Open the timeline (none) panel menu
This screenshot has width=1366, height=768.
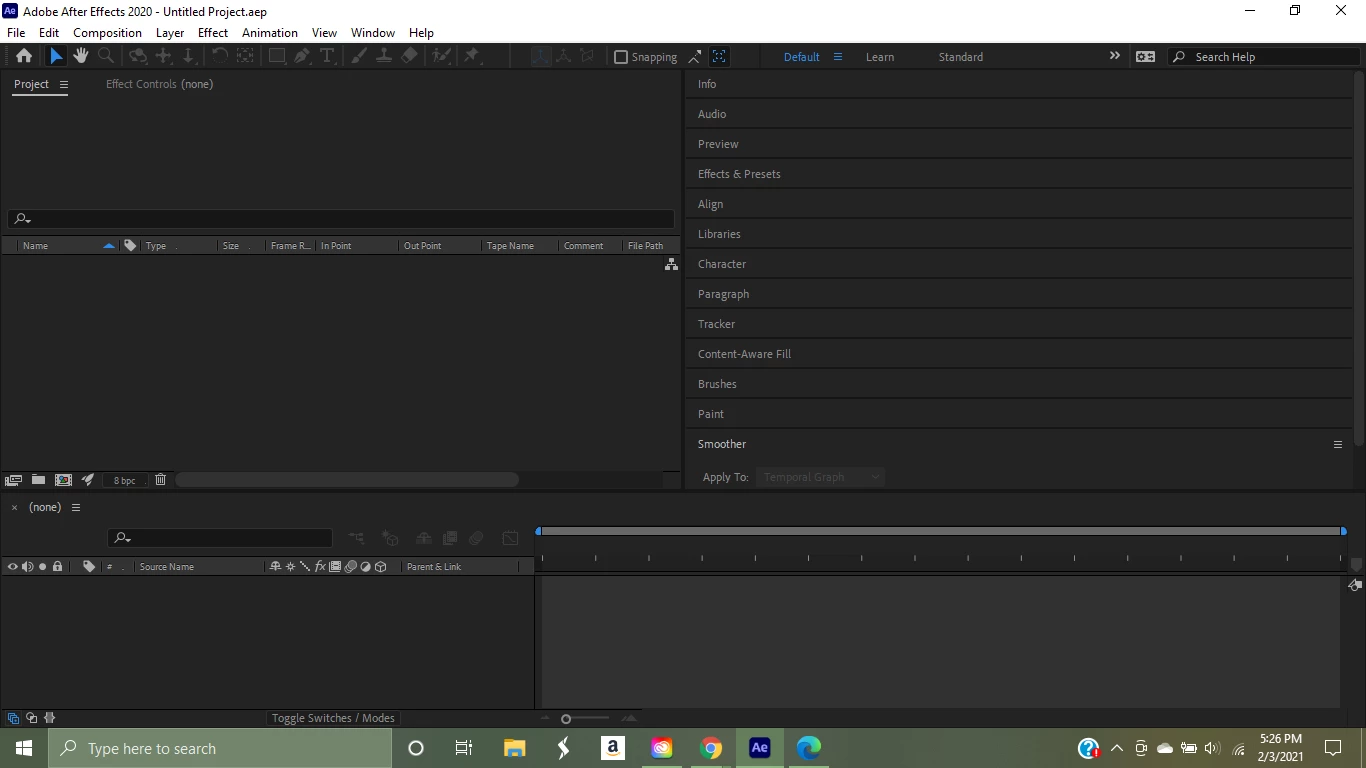pyautogui.click(x=75, y=507)
